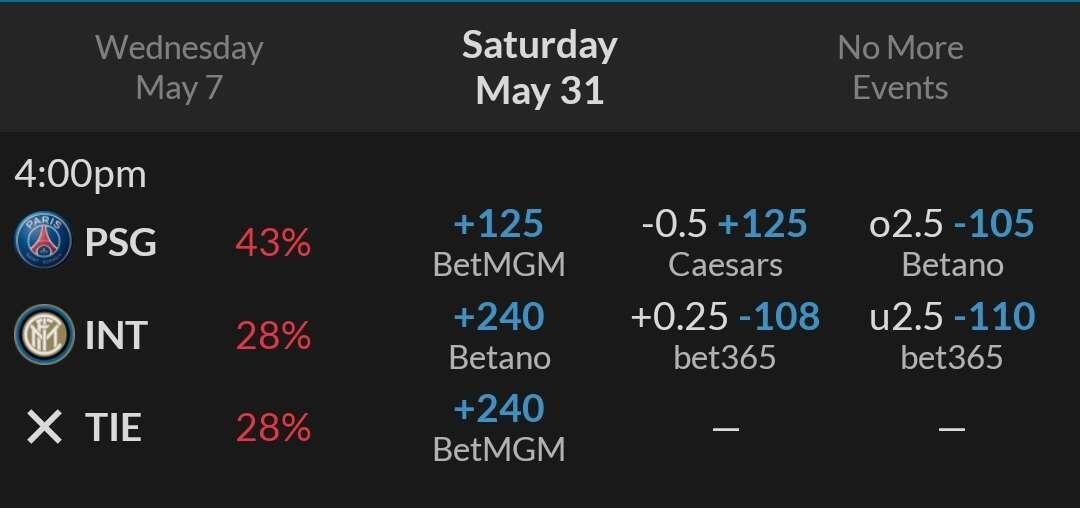1080x508 pixels.
Task: Select PSG moneyline +125 at BetMGM
Action: (499, 243)
